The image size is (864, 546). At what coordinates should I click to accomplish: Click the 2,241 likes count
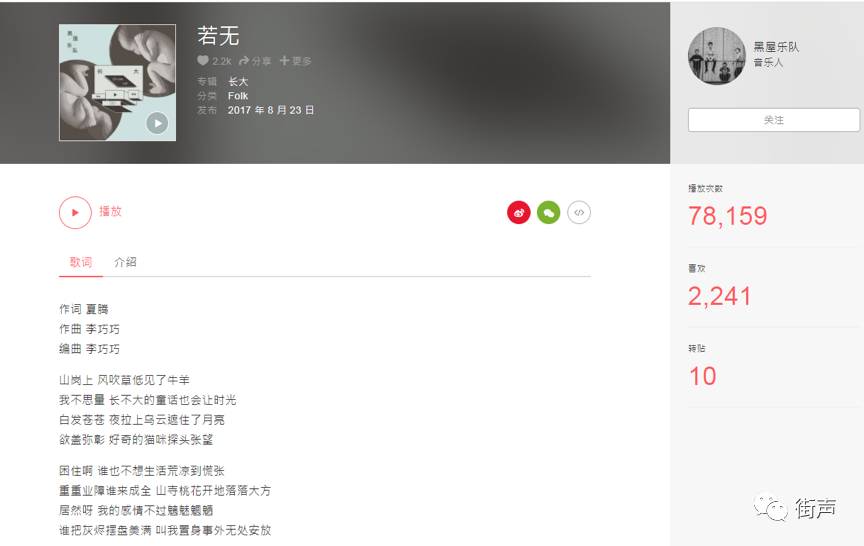720,296
